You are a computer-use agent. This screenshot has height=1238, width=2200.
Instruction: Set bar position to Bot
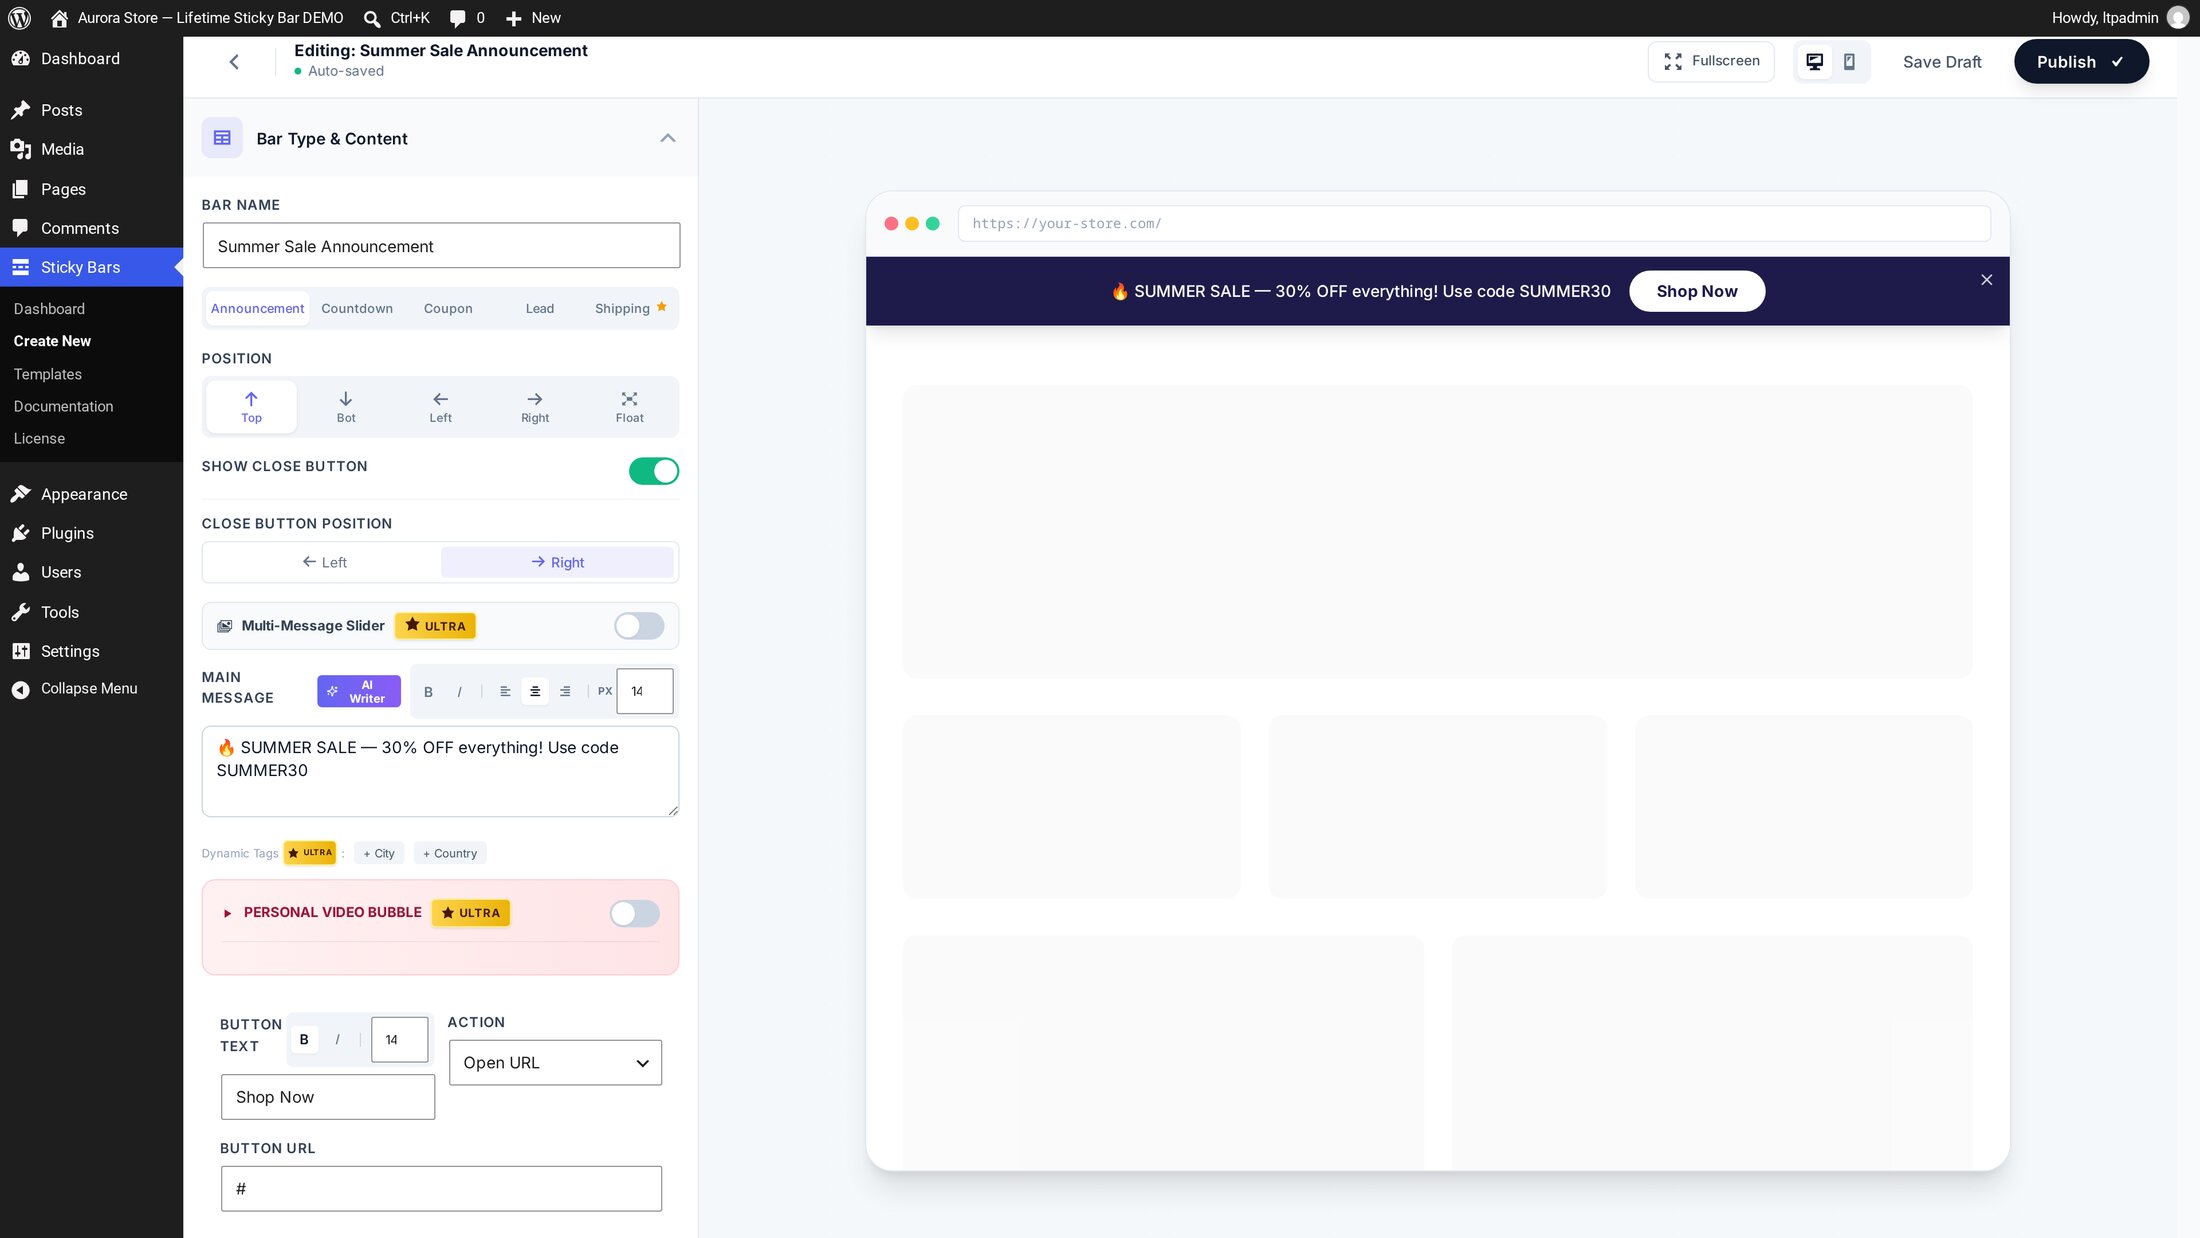coord(346,407)
